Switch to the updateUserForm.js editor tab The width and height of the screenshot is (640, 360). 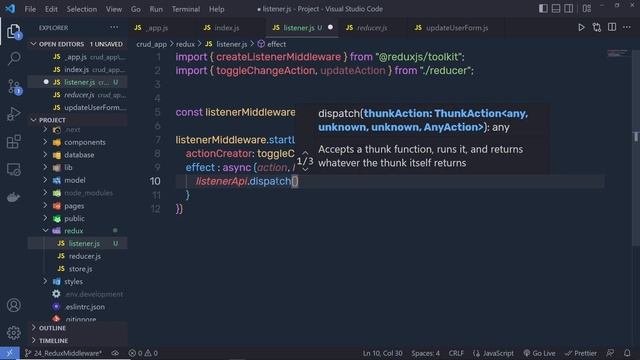click(x=457, y=28)
